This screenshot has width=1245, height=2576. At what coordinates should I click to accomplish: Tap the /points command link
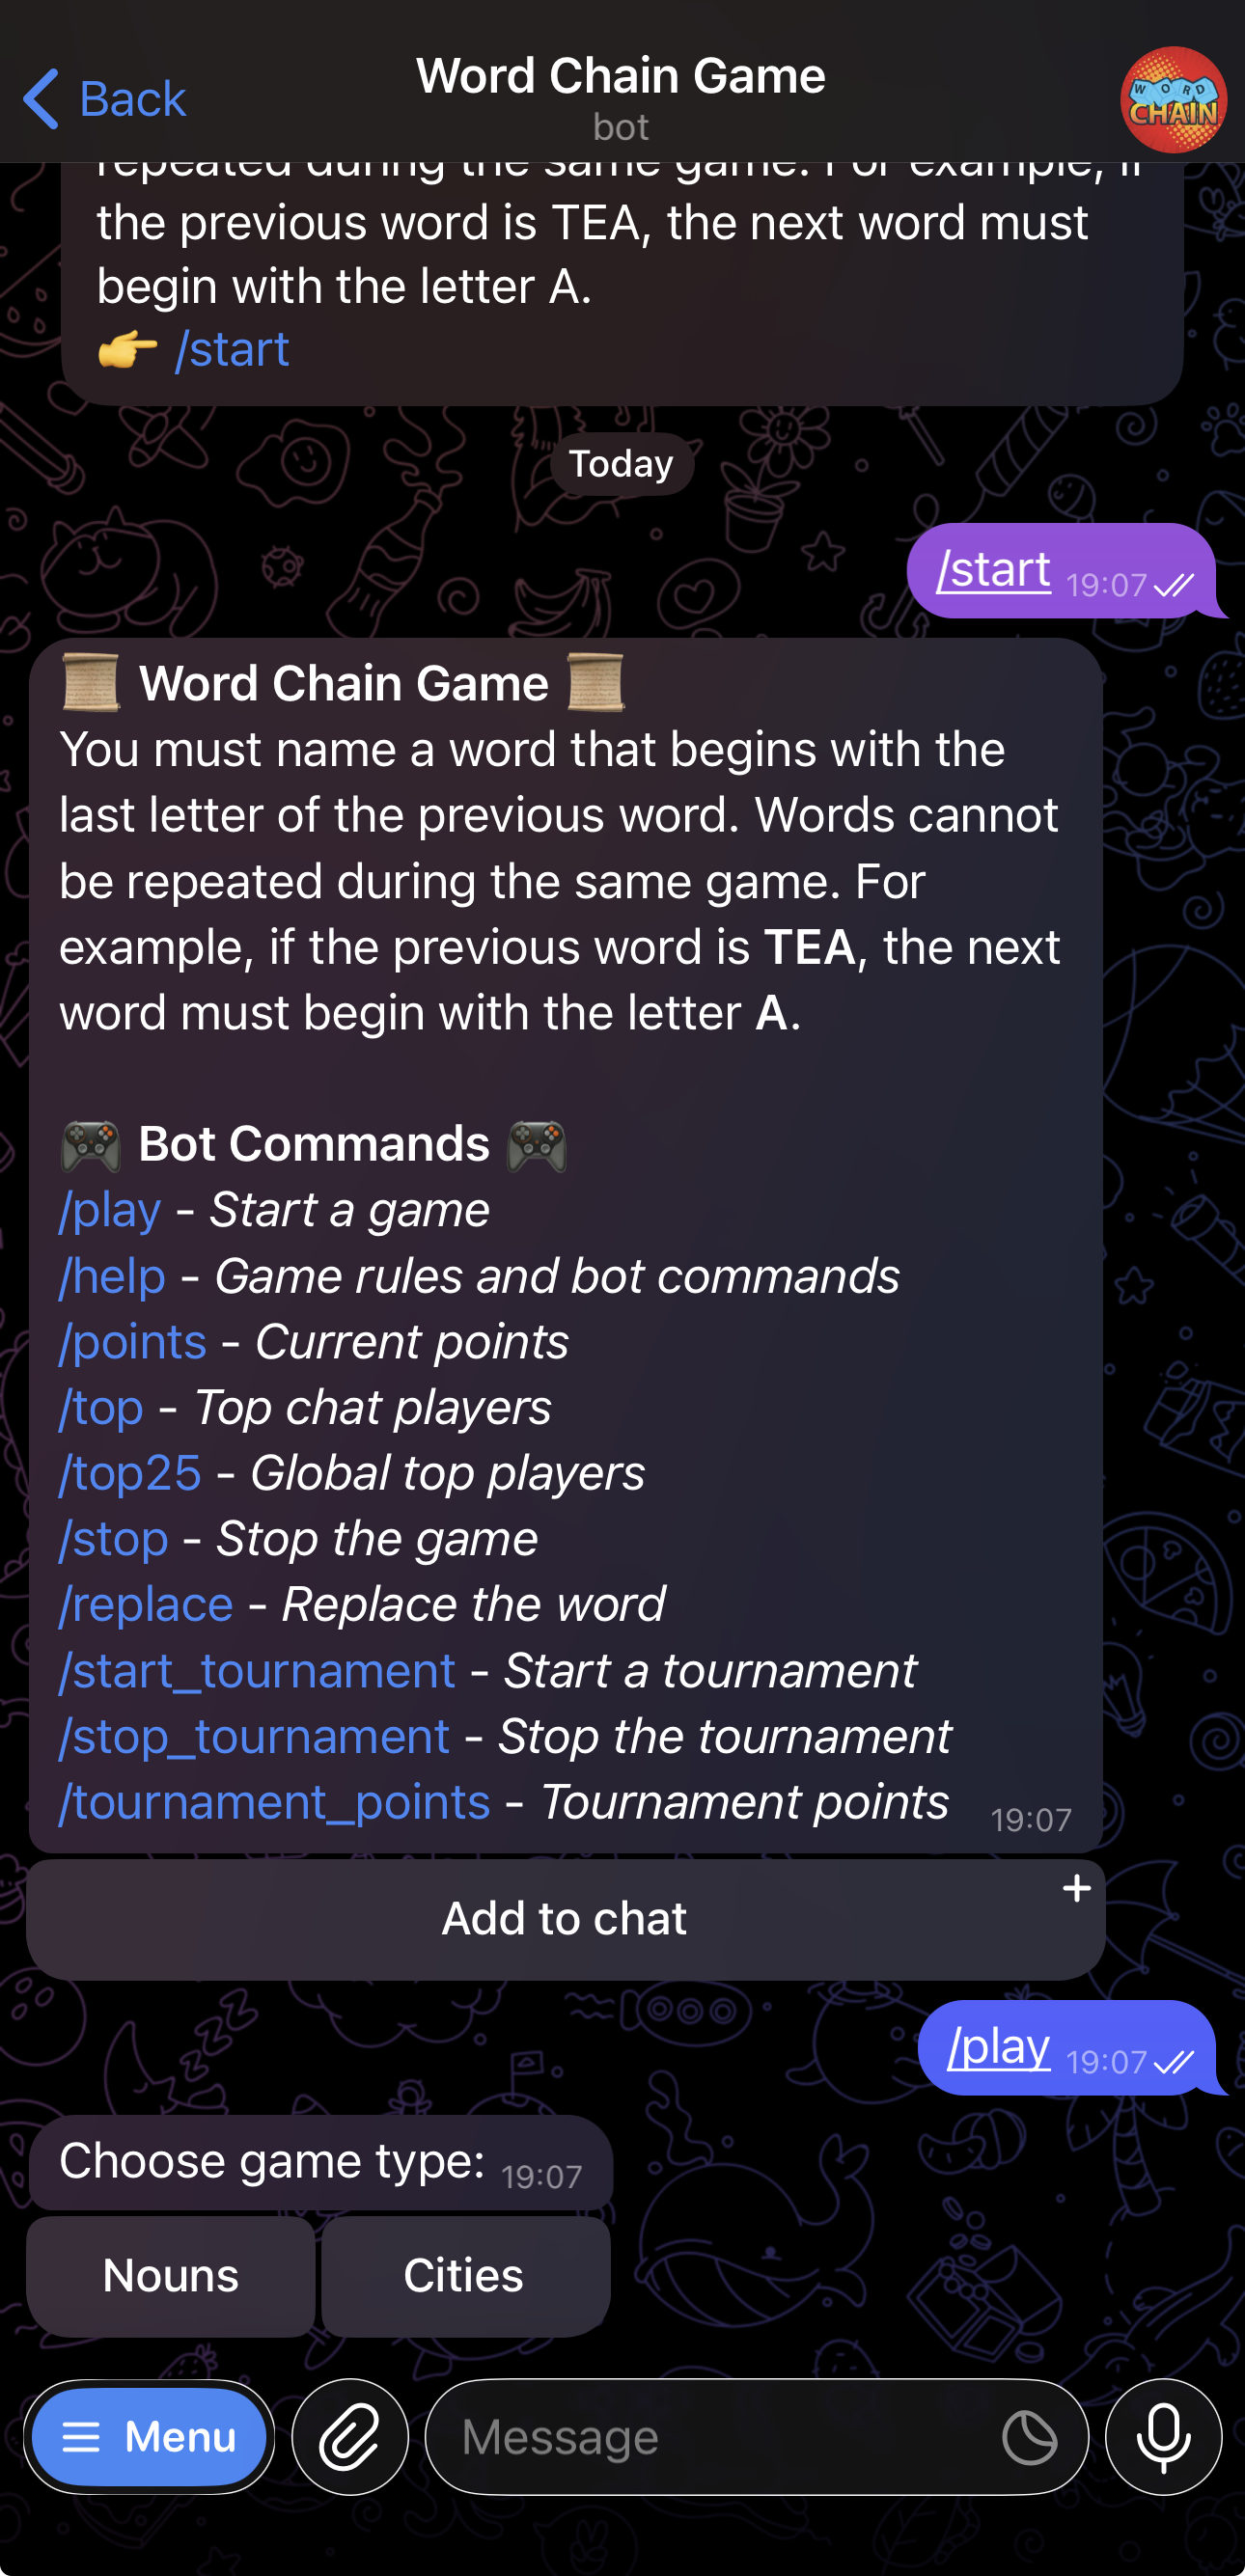click(x=132, y=1341)
